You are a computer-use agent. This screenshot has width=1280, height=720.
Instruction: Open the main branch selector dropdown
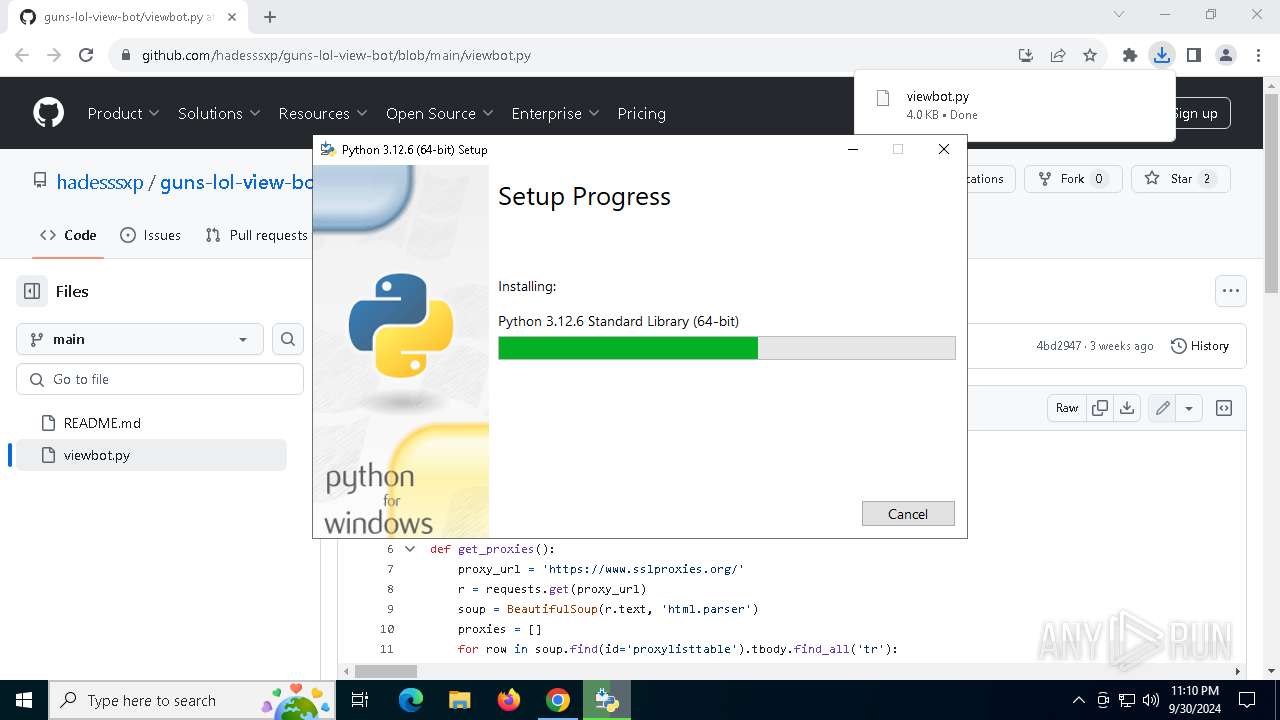[140, 339]
